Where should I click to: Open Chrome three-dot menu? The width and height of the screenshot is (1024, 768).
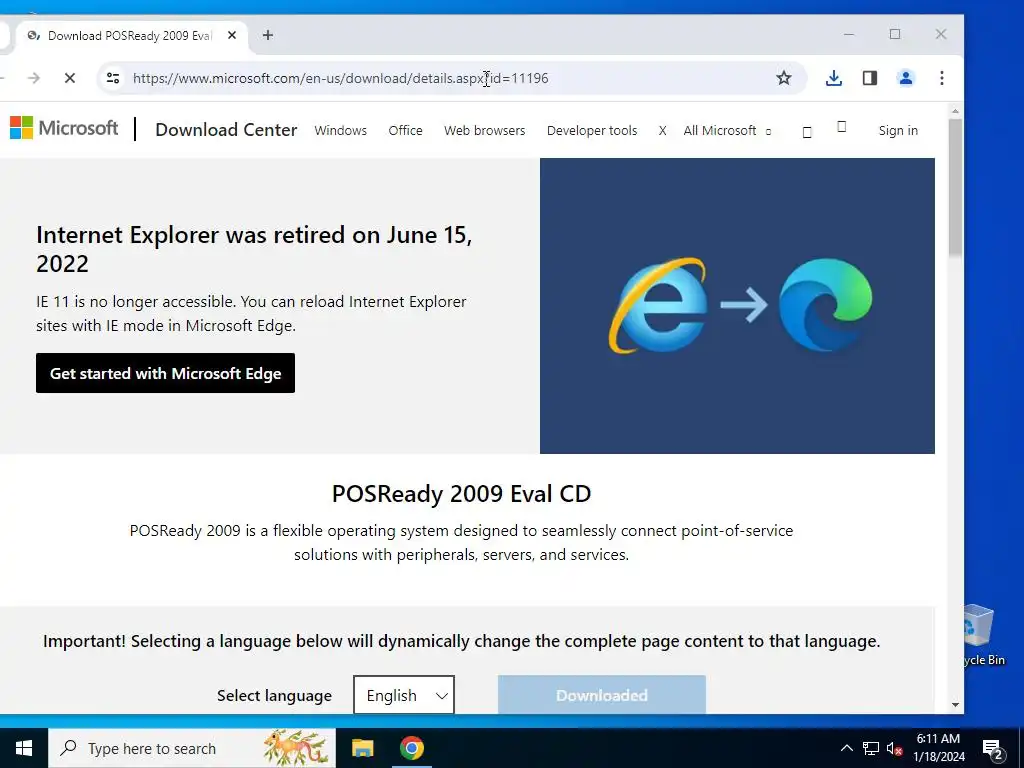tap(941, 78)
